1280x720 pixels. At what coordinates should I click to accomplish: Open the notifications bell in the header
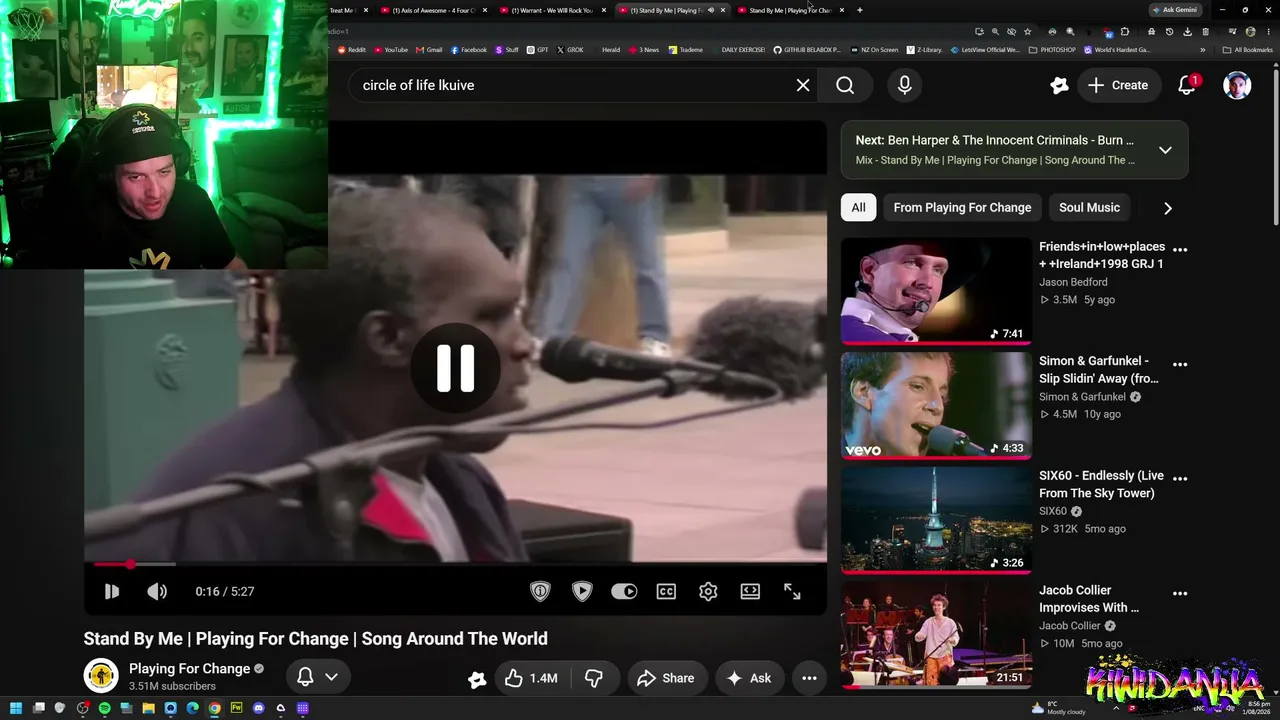coord(1187,85)
